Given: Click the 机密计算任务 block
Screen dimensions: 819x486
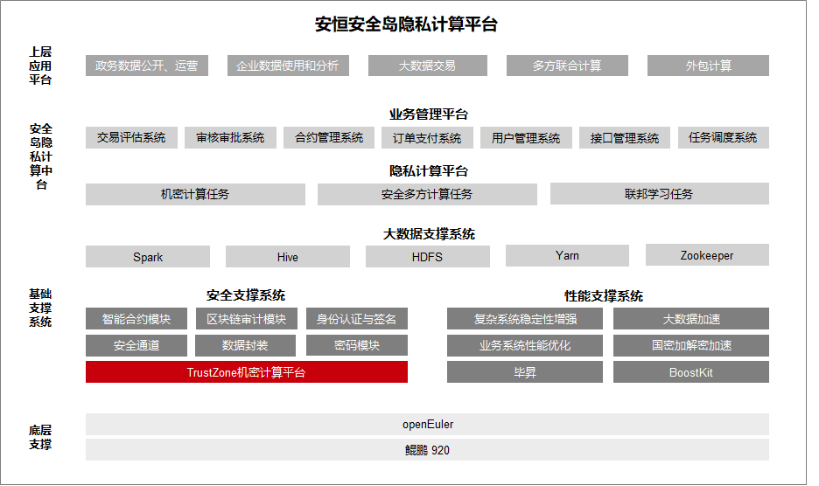Looking at the screenshot, I should (195, 194).
